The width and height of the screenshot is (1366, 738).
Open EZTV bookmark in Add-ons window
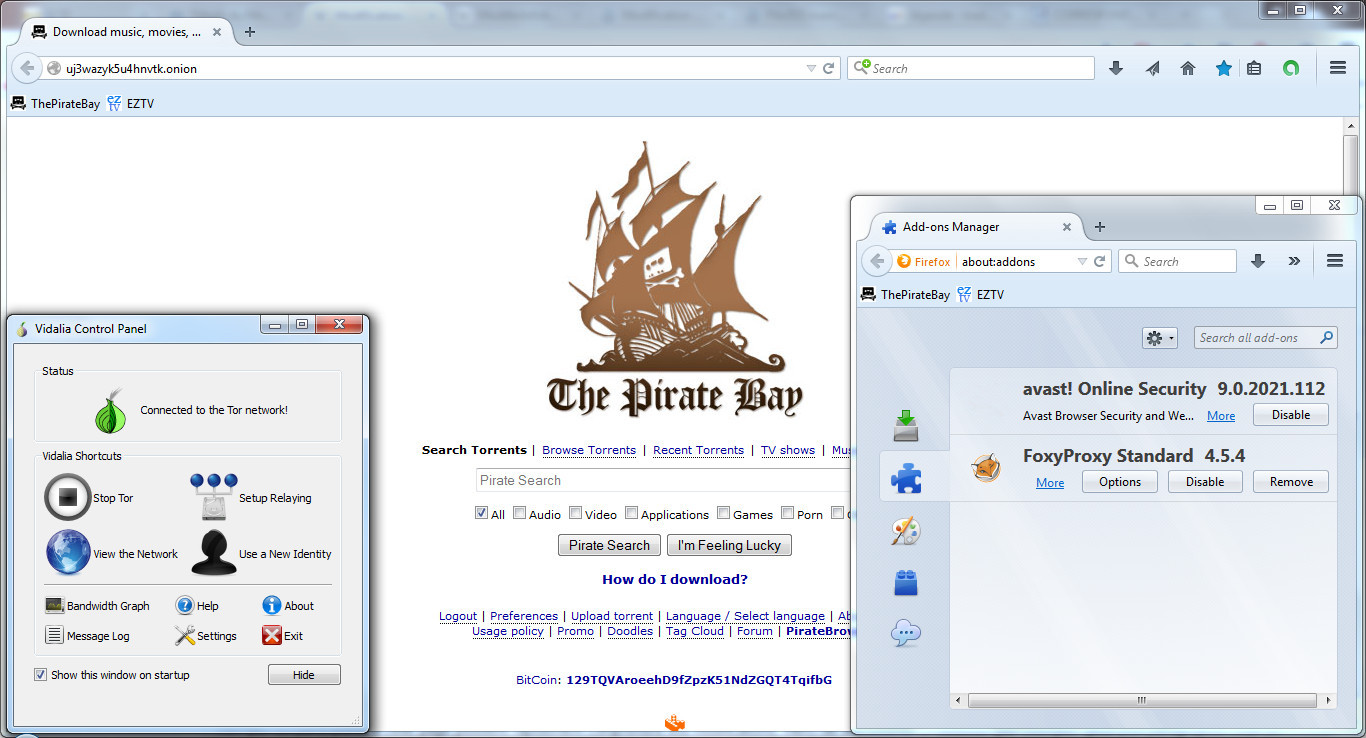(980, 294)
